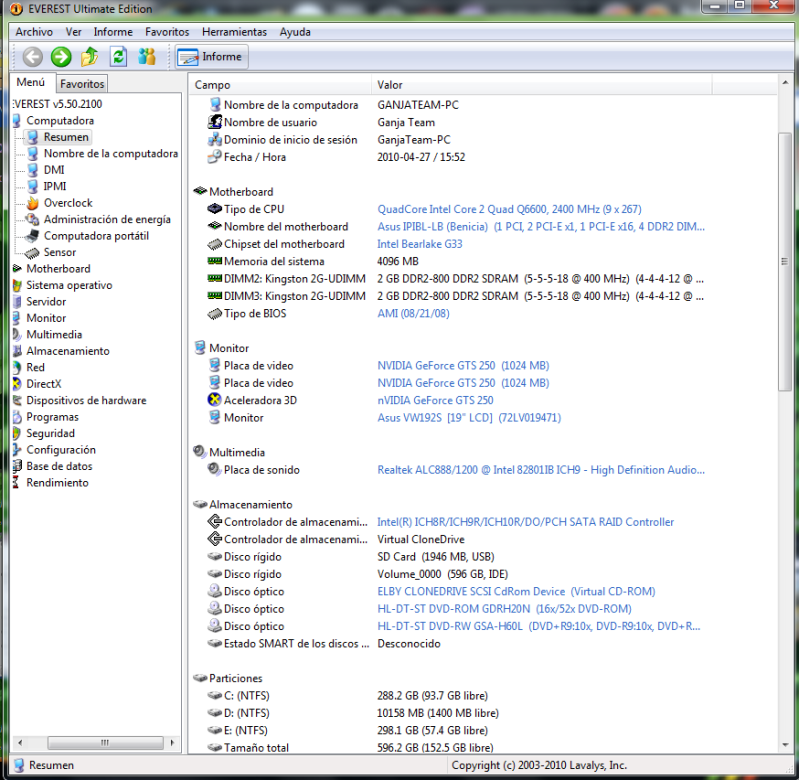Click the Multimedia speaker icon in tree
Image resolution: width=799 pixels, height=780 pixels.
pos(16,334)
